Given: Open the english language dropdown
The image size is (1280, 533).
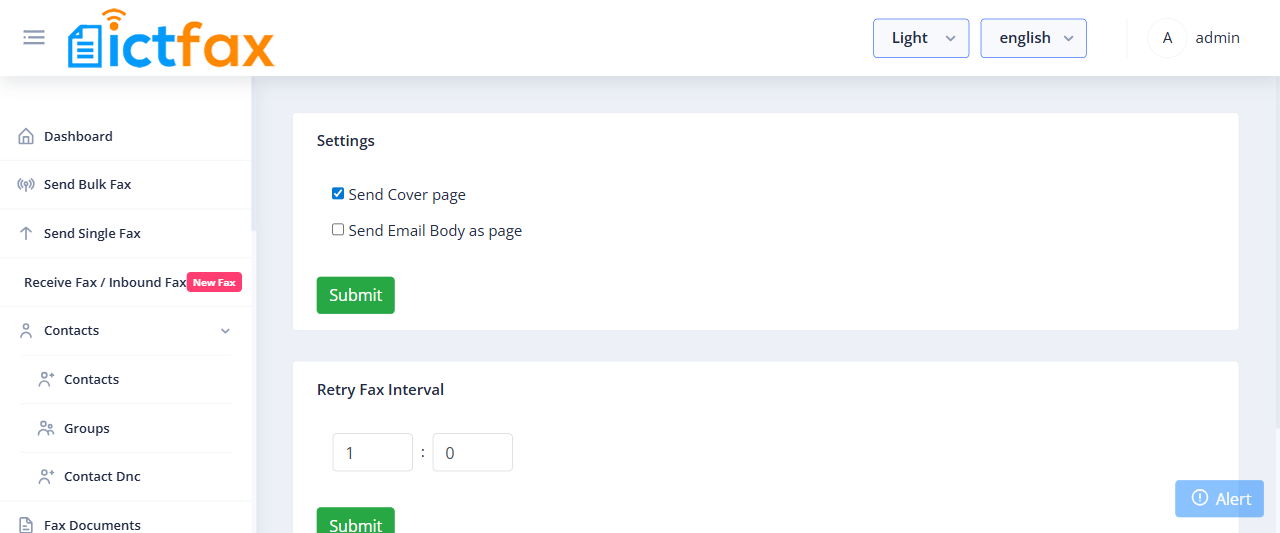Looking at the screenshot, I should [x=1034, y=38].
